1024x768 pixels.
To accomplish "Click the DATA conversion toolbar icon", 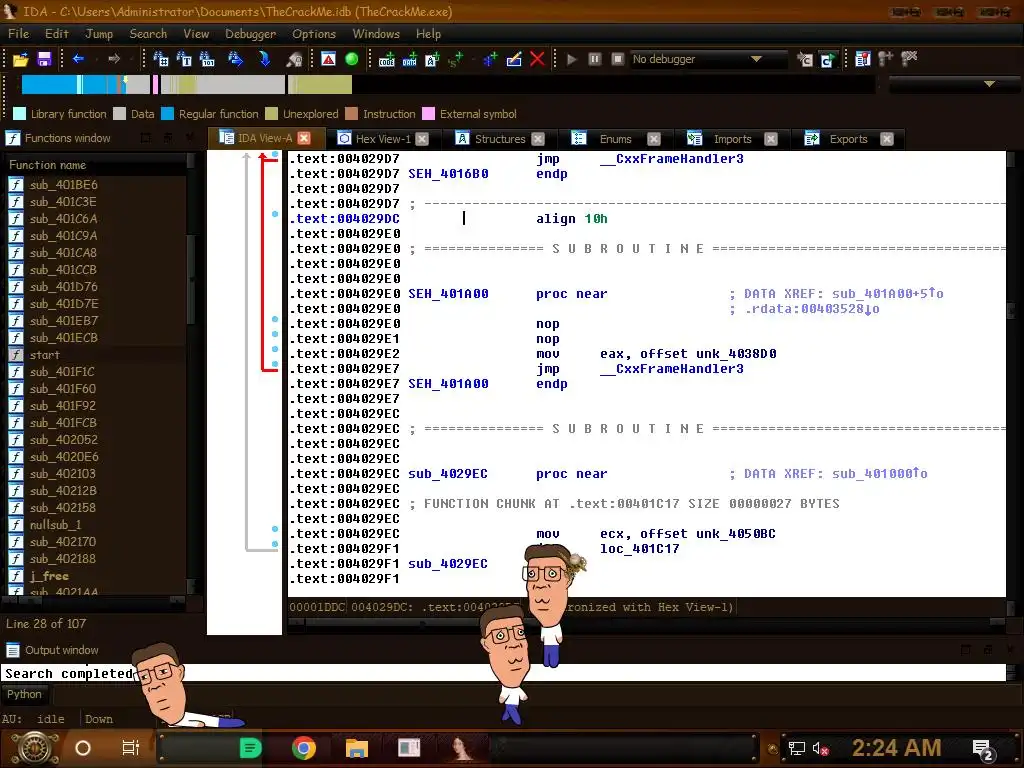I will coord(409,59).
